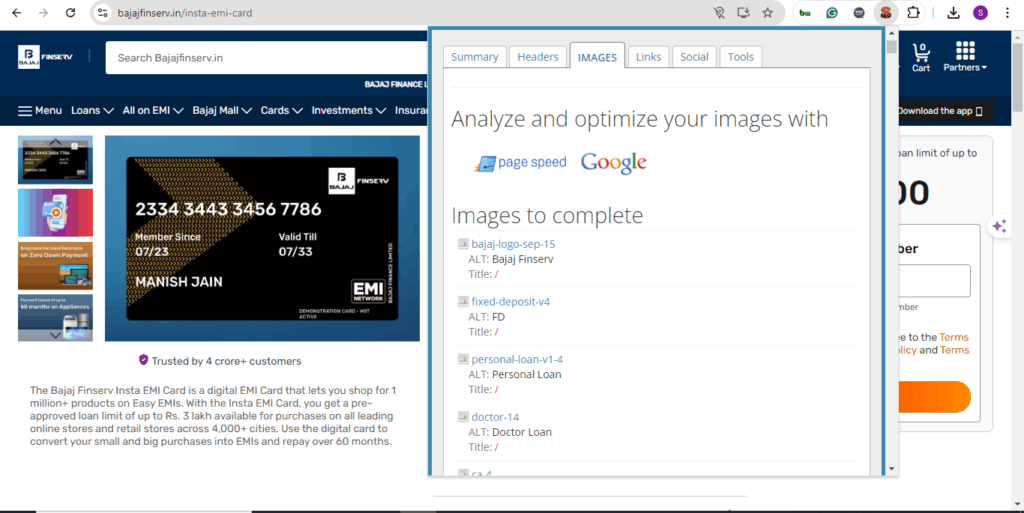The height and width of the screenshot is (513, 1024).
Task: Click the Bajaj Finserv logo
Action: click(x=45, y=57)
